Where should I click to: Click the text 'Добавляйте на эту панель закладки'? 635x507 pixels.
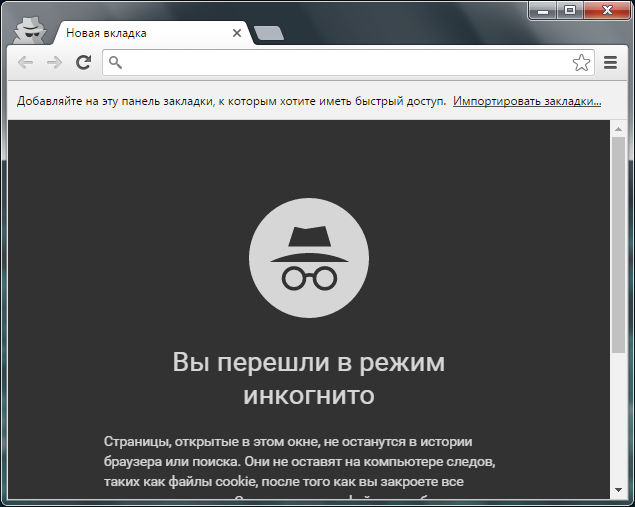115,101
